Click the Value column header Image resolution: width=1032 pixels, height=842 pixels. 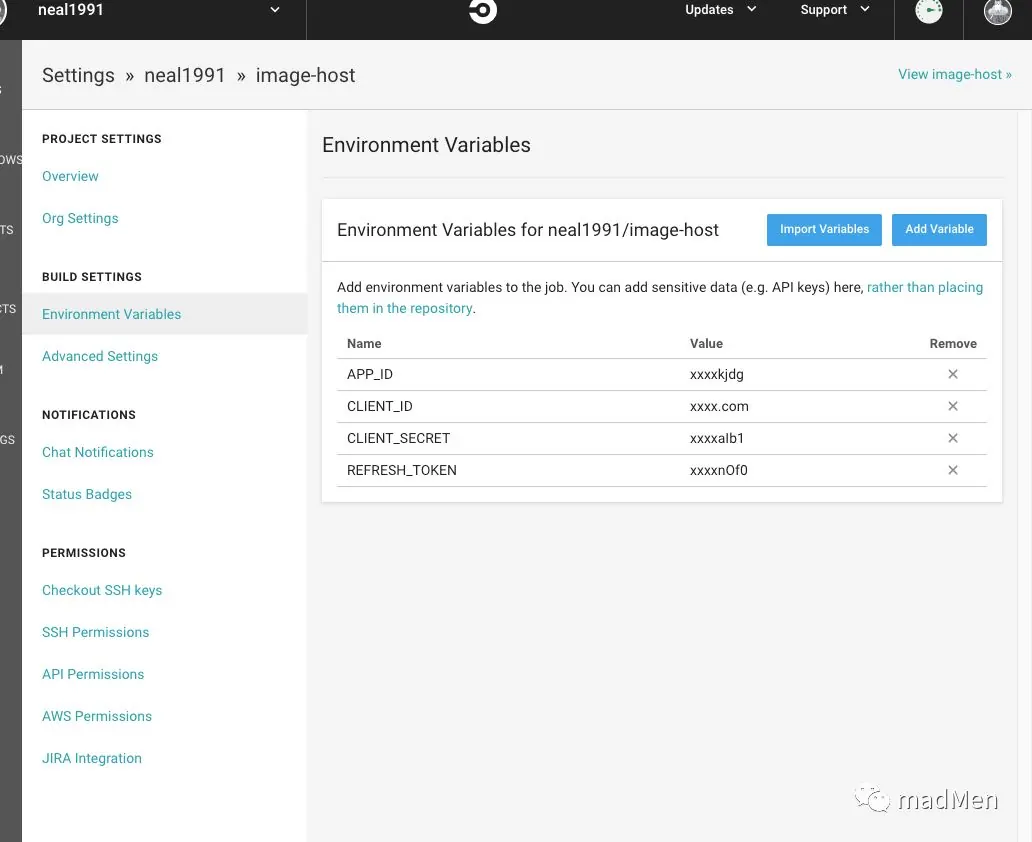[x=706, y=344]
